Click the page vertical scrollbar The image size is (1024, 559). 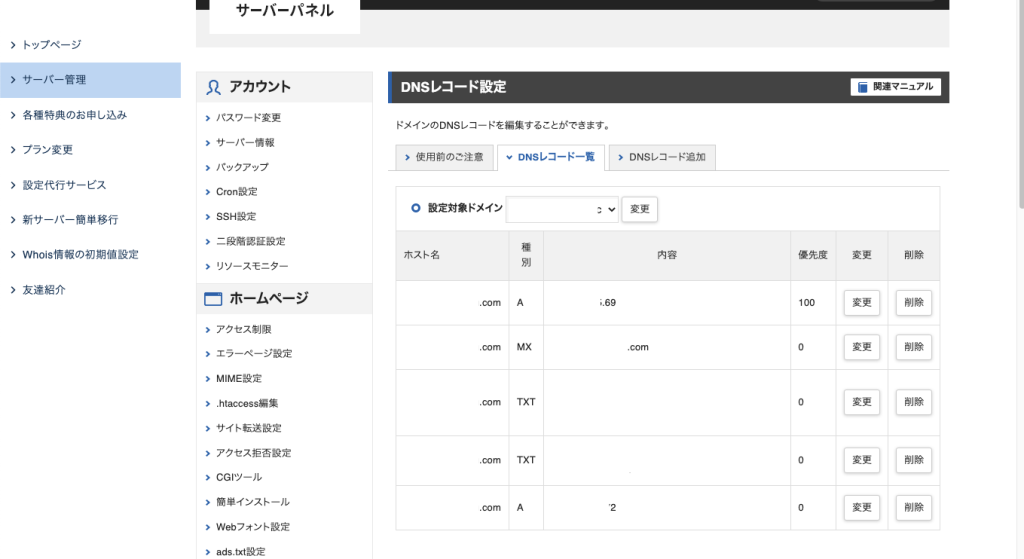coord(1021,104)
